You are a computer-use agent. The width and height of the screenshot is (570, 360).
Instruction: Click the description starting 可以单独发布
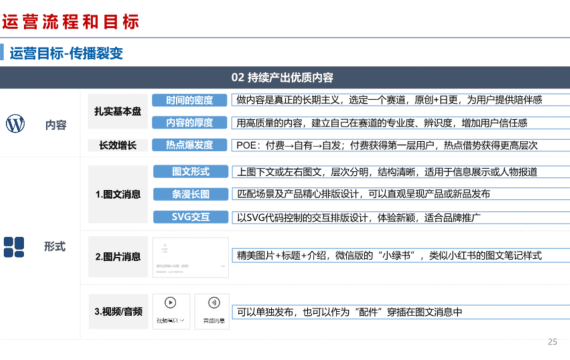401,312
